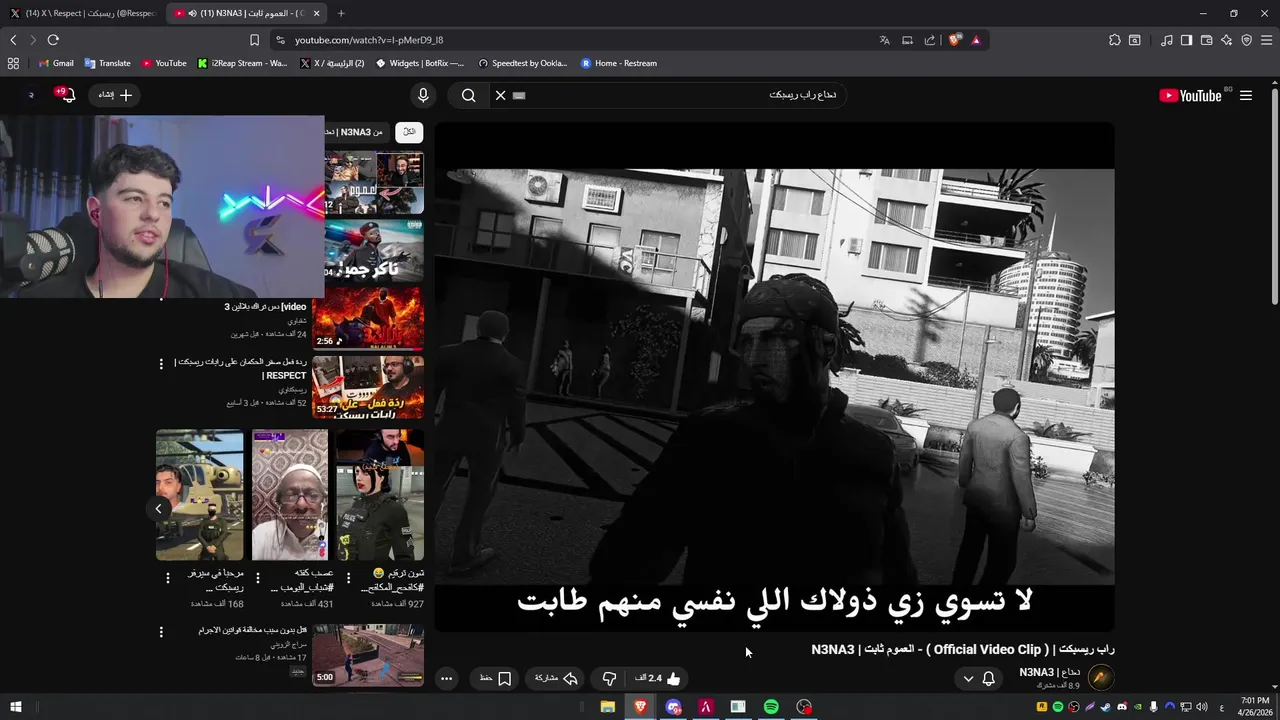Toggle the channel notification bell subscription dropdown
The height and width of the screenshot is (720, 1280).
[978, 678]
